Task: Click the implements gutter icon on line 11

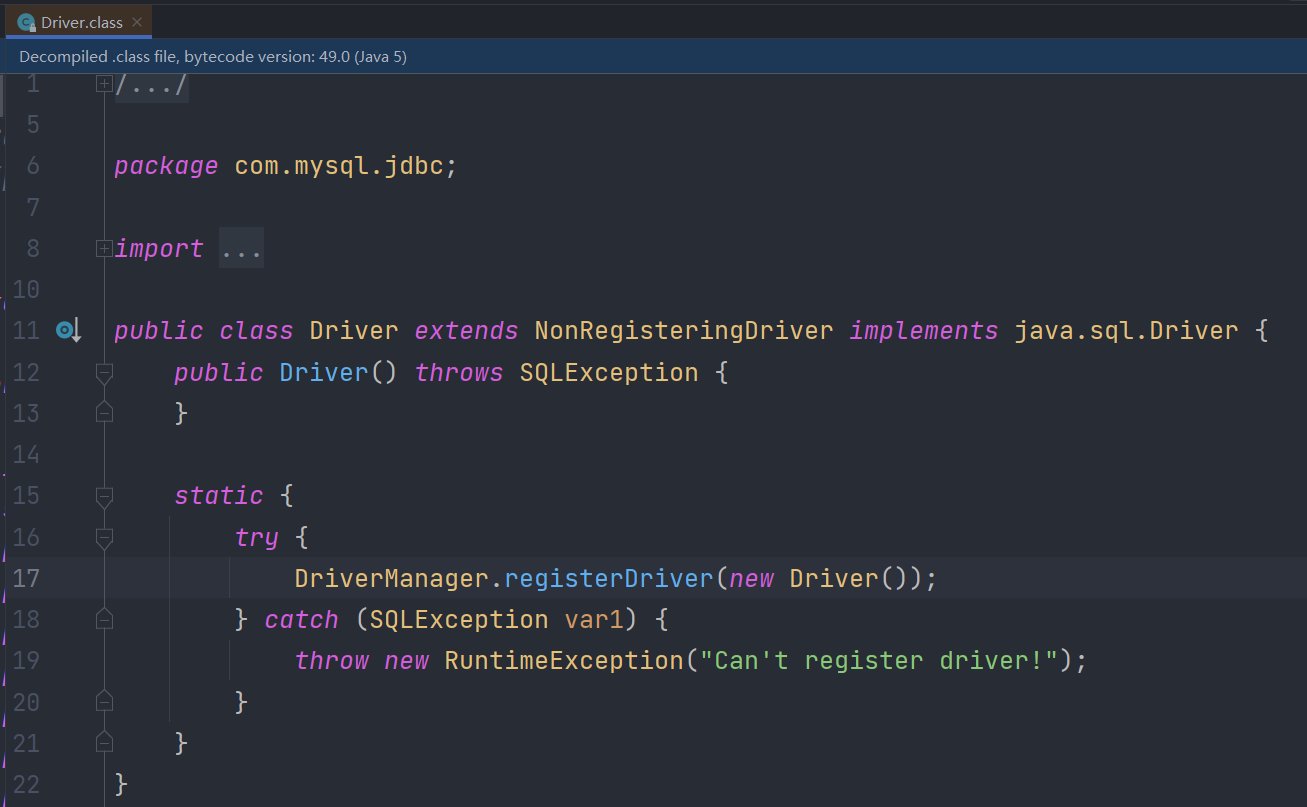Action: [x=68, y=330]
